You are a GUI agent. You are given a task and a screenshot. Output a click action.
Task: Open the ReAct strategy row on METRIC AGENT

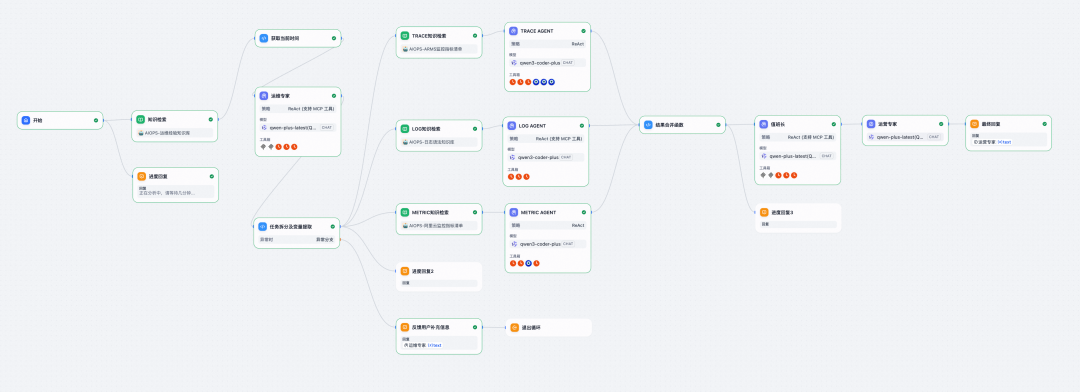coord(548,225)
